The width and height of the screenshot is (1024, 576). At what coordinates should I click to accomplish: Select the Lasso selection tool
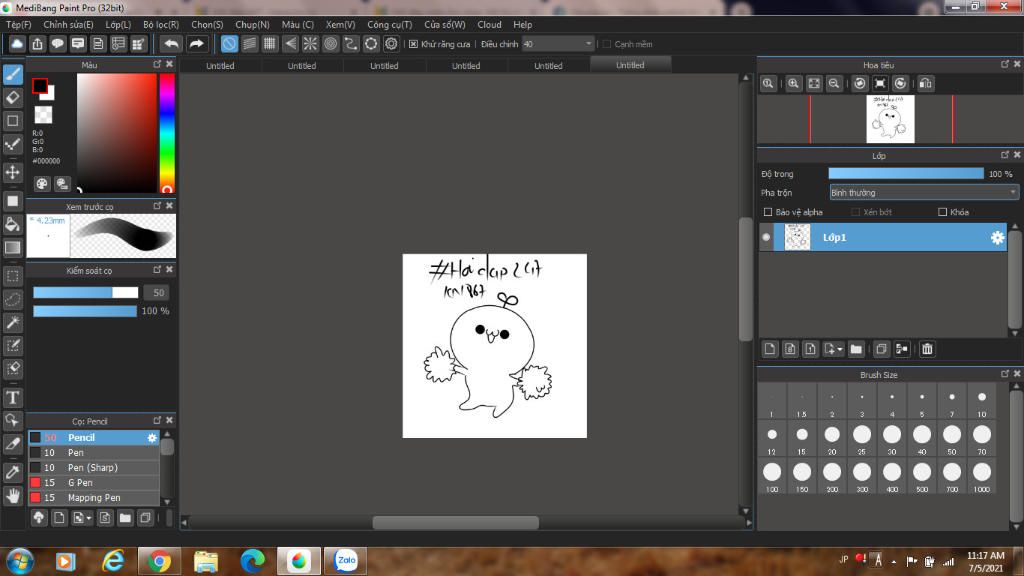tap(13, 299)
